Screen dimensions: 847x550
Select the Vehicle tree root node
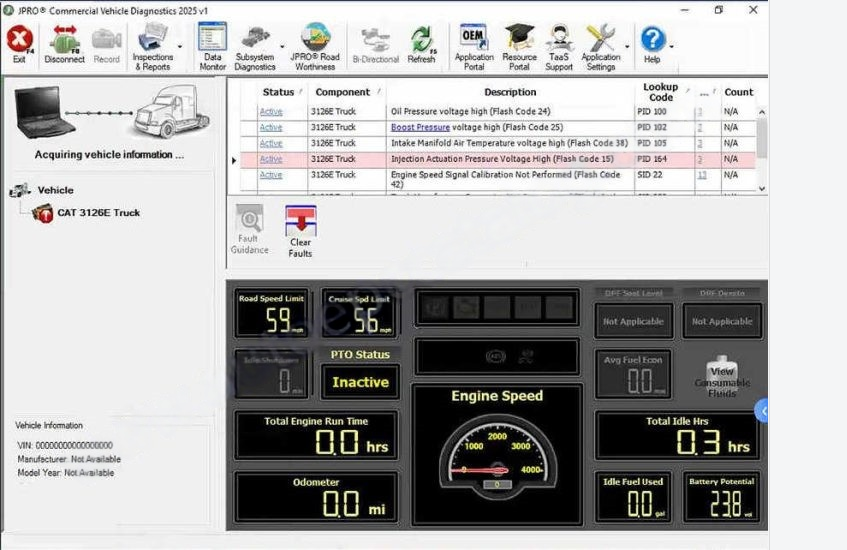click(x=56, y=190)
